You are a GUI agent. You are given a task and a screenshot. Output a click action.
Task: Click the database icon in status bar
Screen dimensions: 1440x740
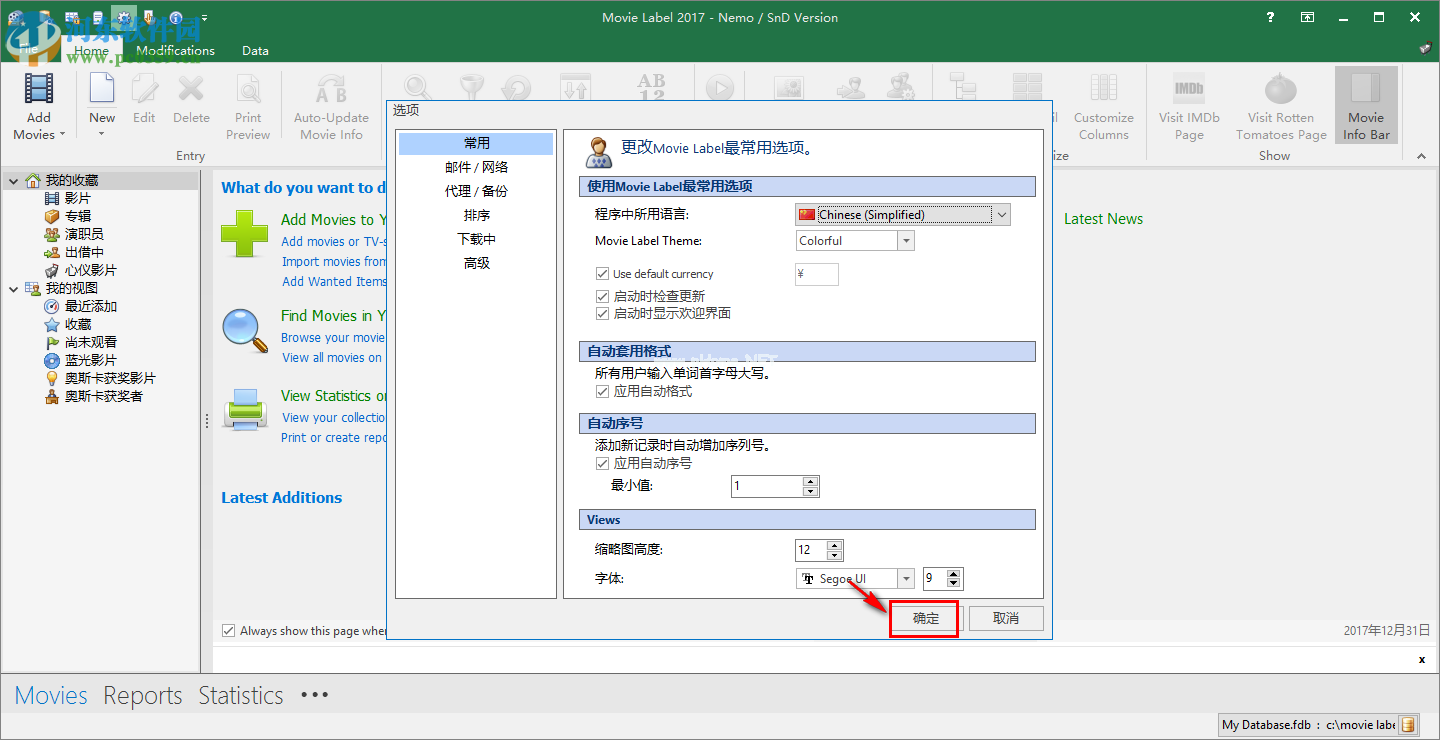(x=1408, y=724)
